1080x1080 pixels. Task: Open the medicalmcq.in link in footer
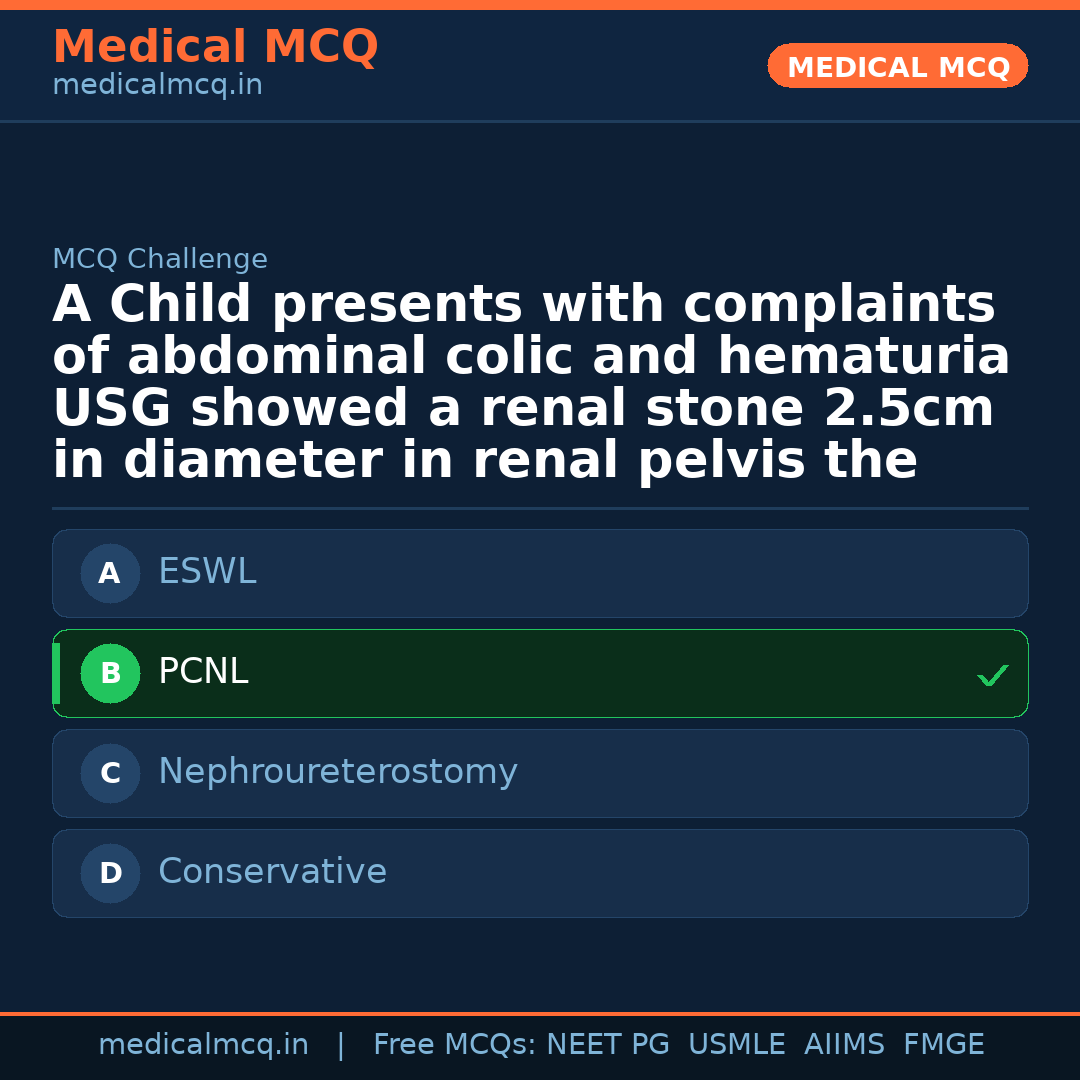[x=203, y=1045]
